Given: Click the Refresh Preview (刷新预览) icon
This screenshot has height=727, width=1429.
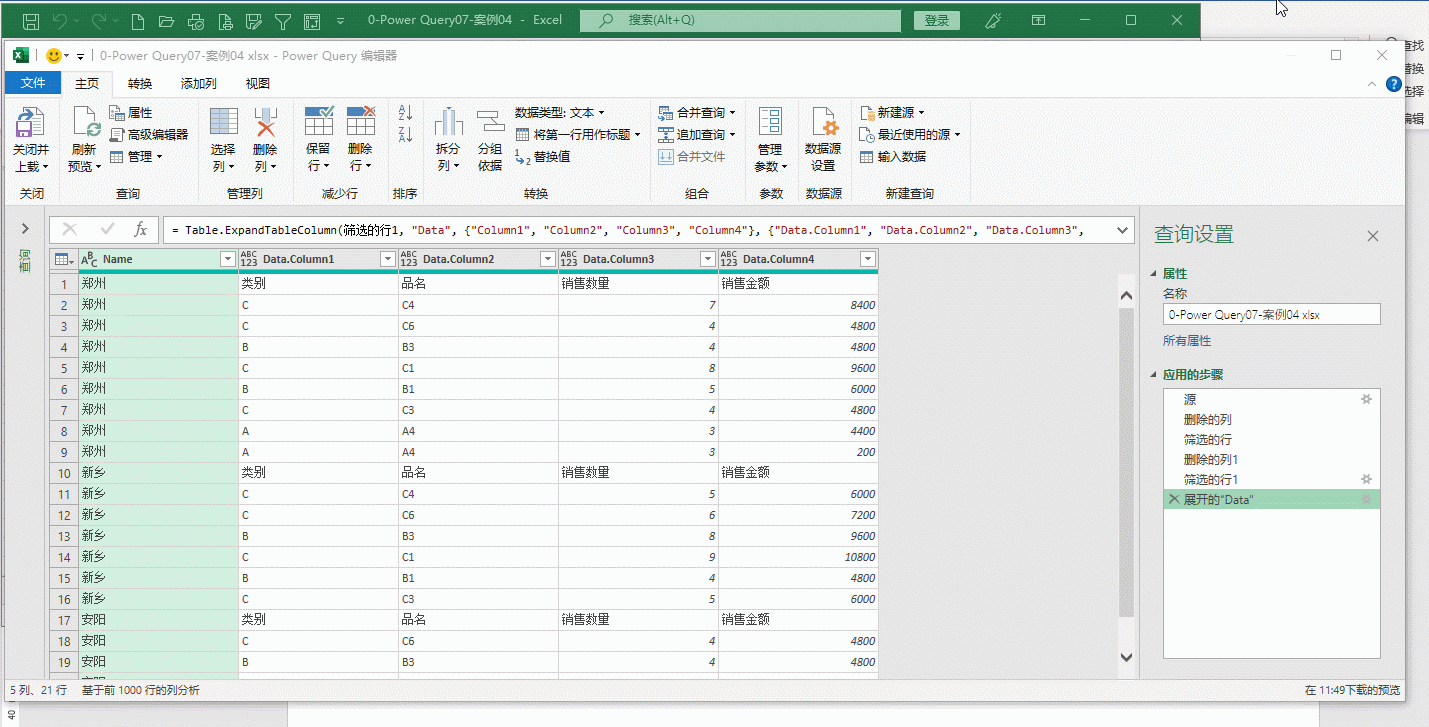Looking at the screenshot, I should [x=85, y=122].
